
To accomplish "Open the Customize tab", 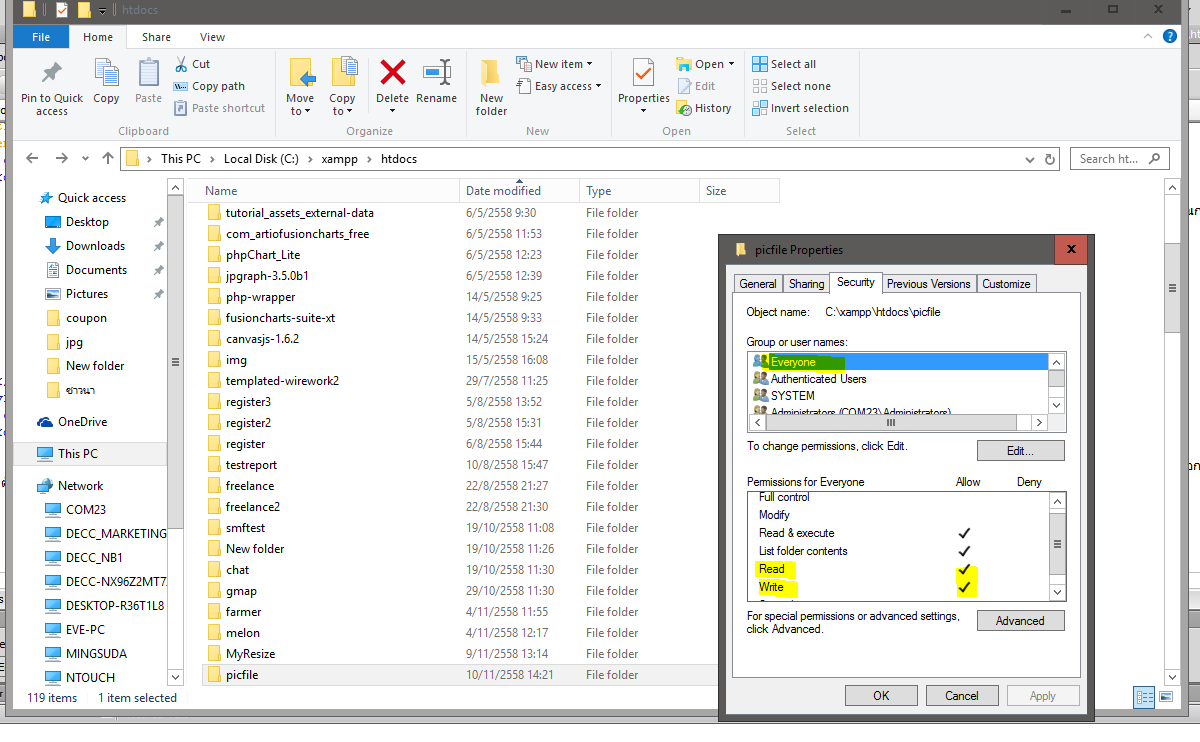I will point(1006,284).
